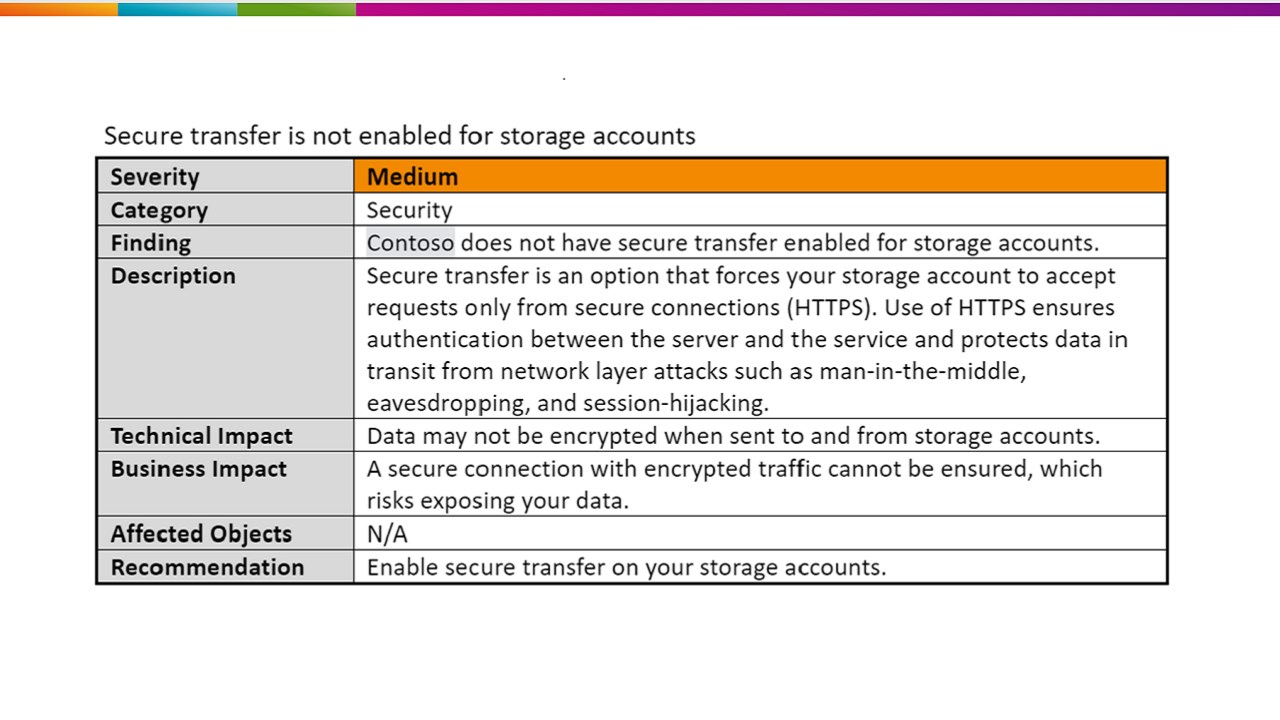
Task: Click the business impact text about encrypted traffic
Action: click(734, 484)
